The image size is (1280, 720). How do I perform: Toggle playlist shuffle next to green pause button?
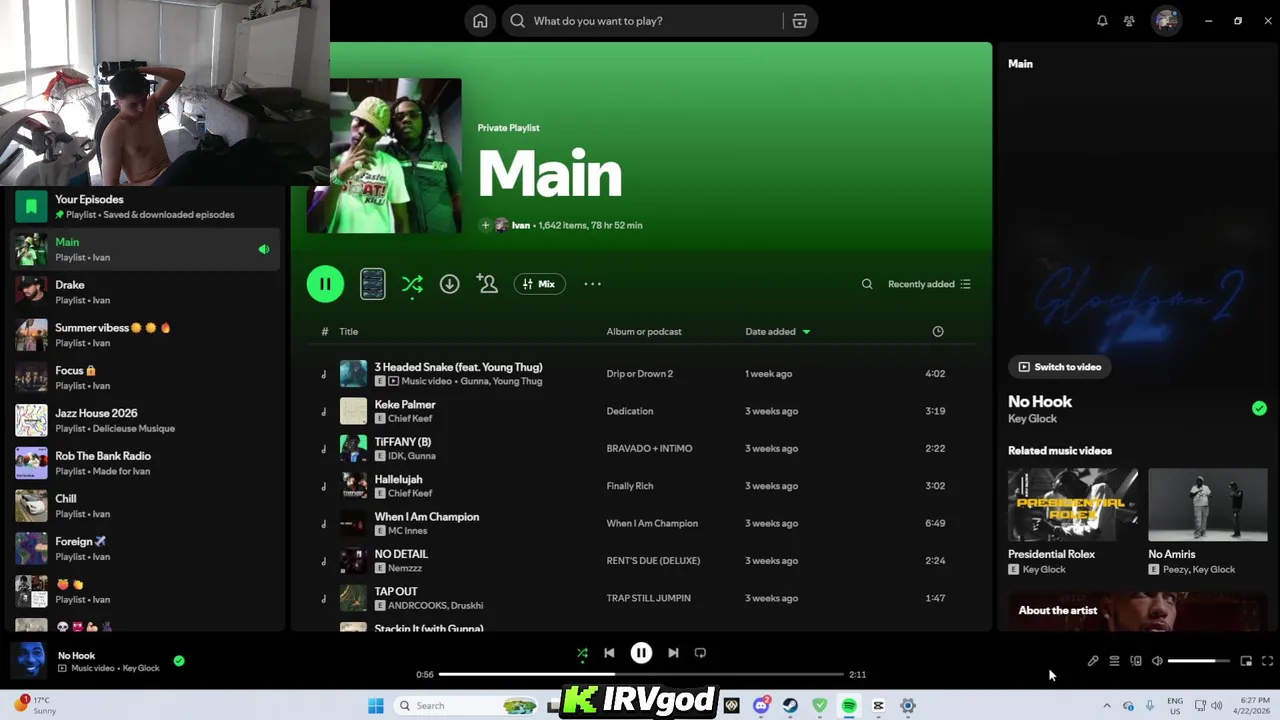pyautogui.click(x=412, y=284)
